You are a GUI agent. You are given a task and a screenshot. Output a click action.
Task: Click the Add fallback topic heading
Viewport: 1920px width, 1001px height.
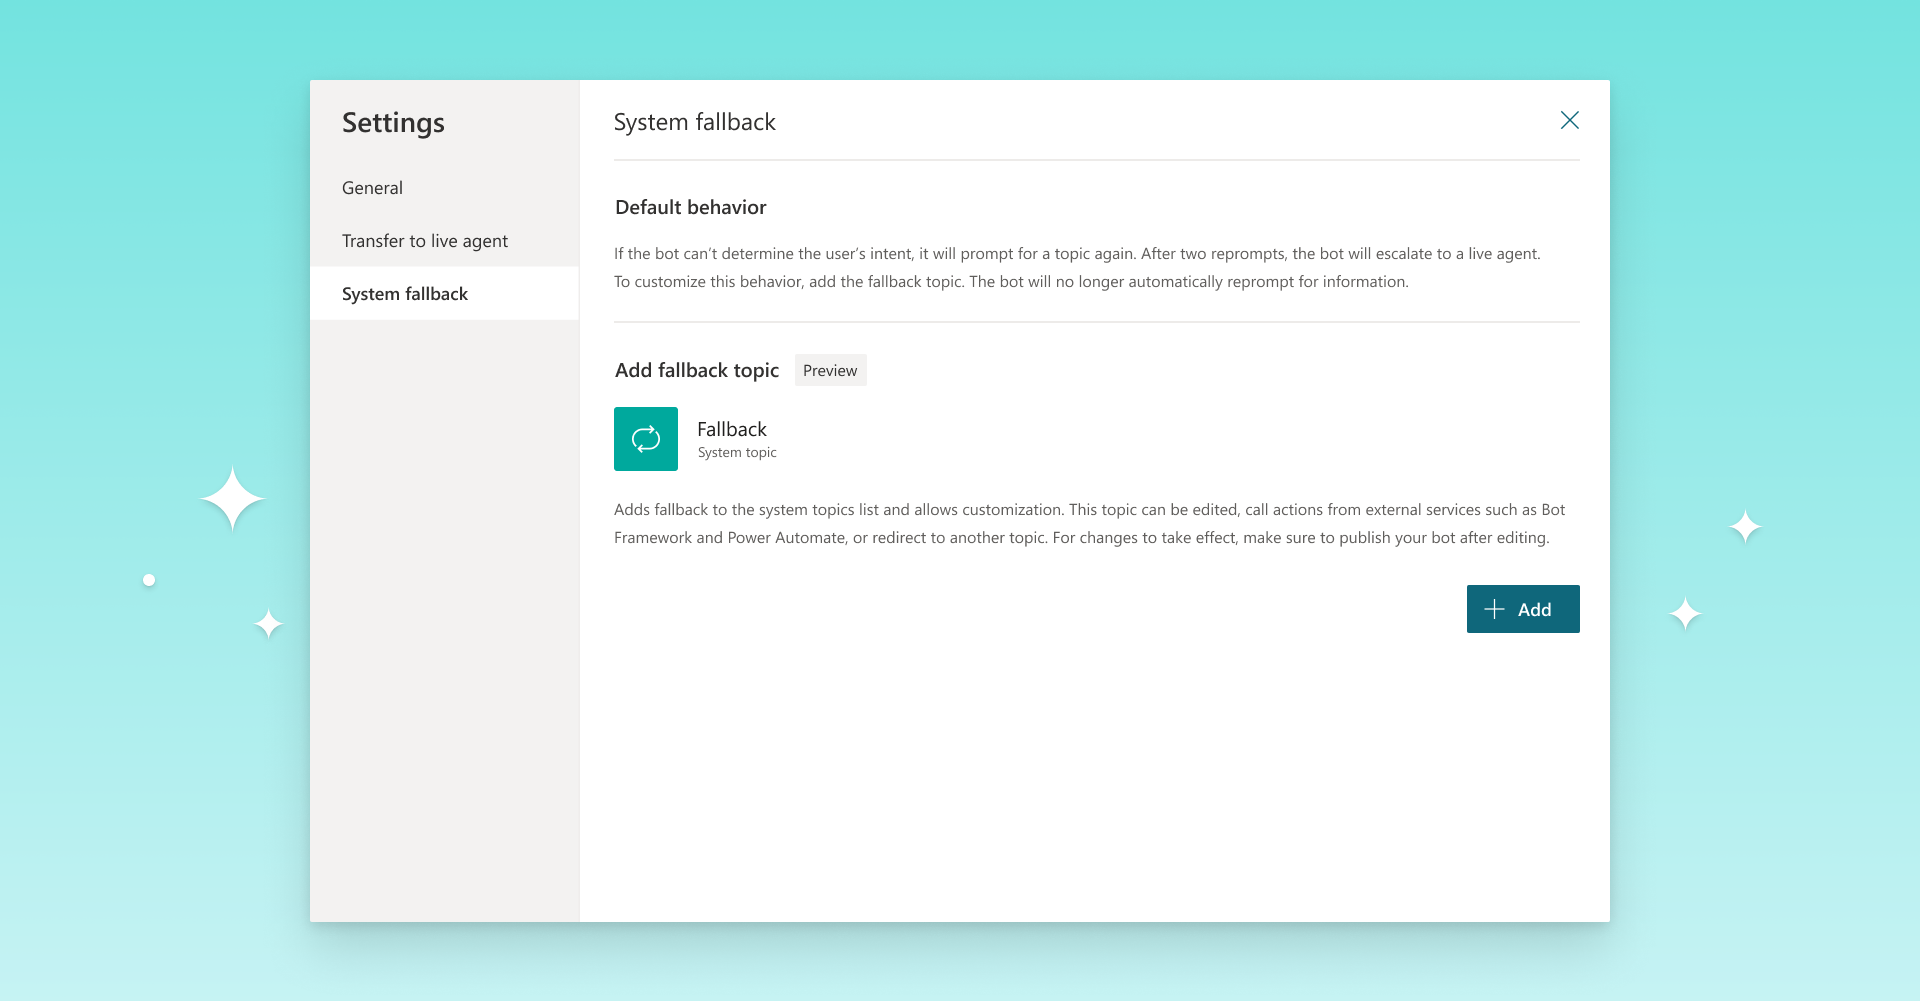click(x=696, y=370)
